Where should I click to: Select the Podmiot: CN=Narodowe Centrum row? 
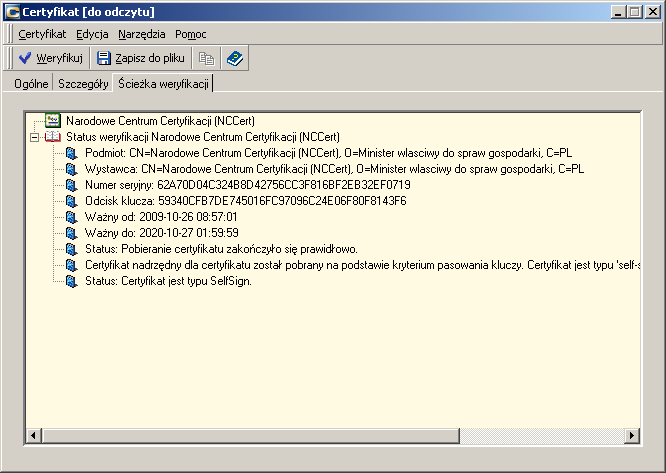point(328,153)
